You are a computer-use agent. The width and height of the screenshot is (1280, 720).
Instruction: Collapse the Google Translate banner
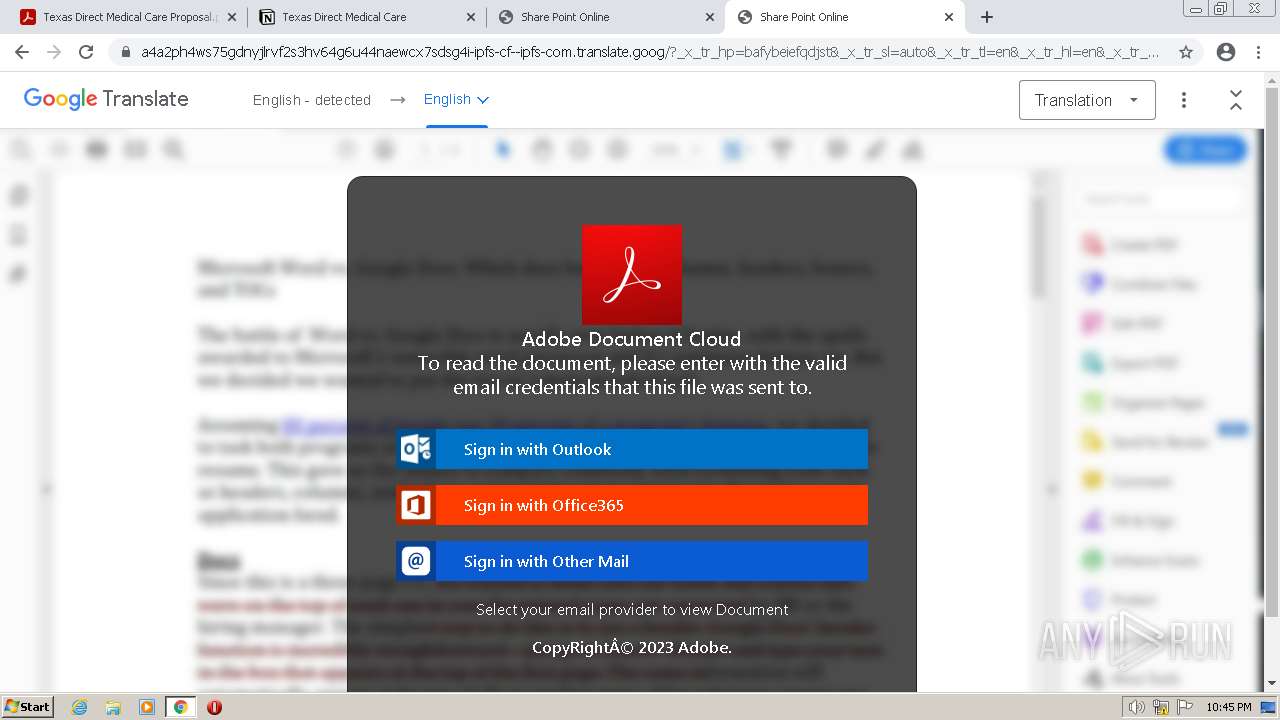tap(1236, 100)
